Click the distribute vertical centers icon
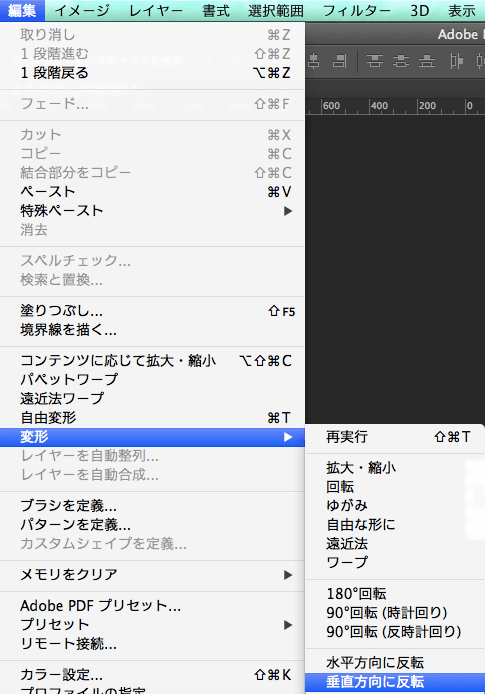This screenshot has width=485, height=694. pyautogui.click(x=401, y=61)
